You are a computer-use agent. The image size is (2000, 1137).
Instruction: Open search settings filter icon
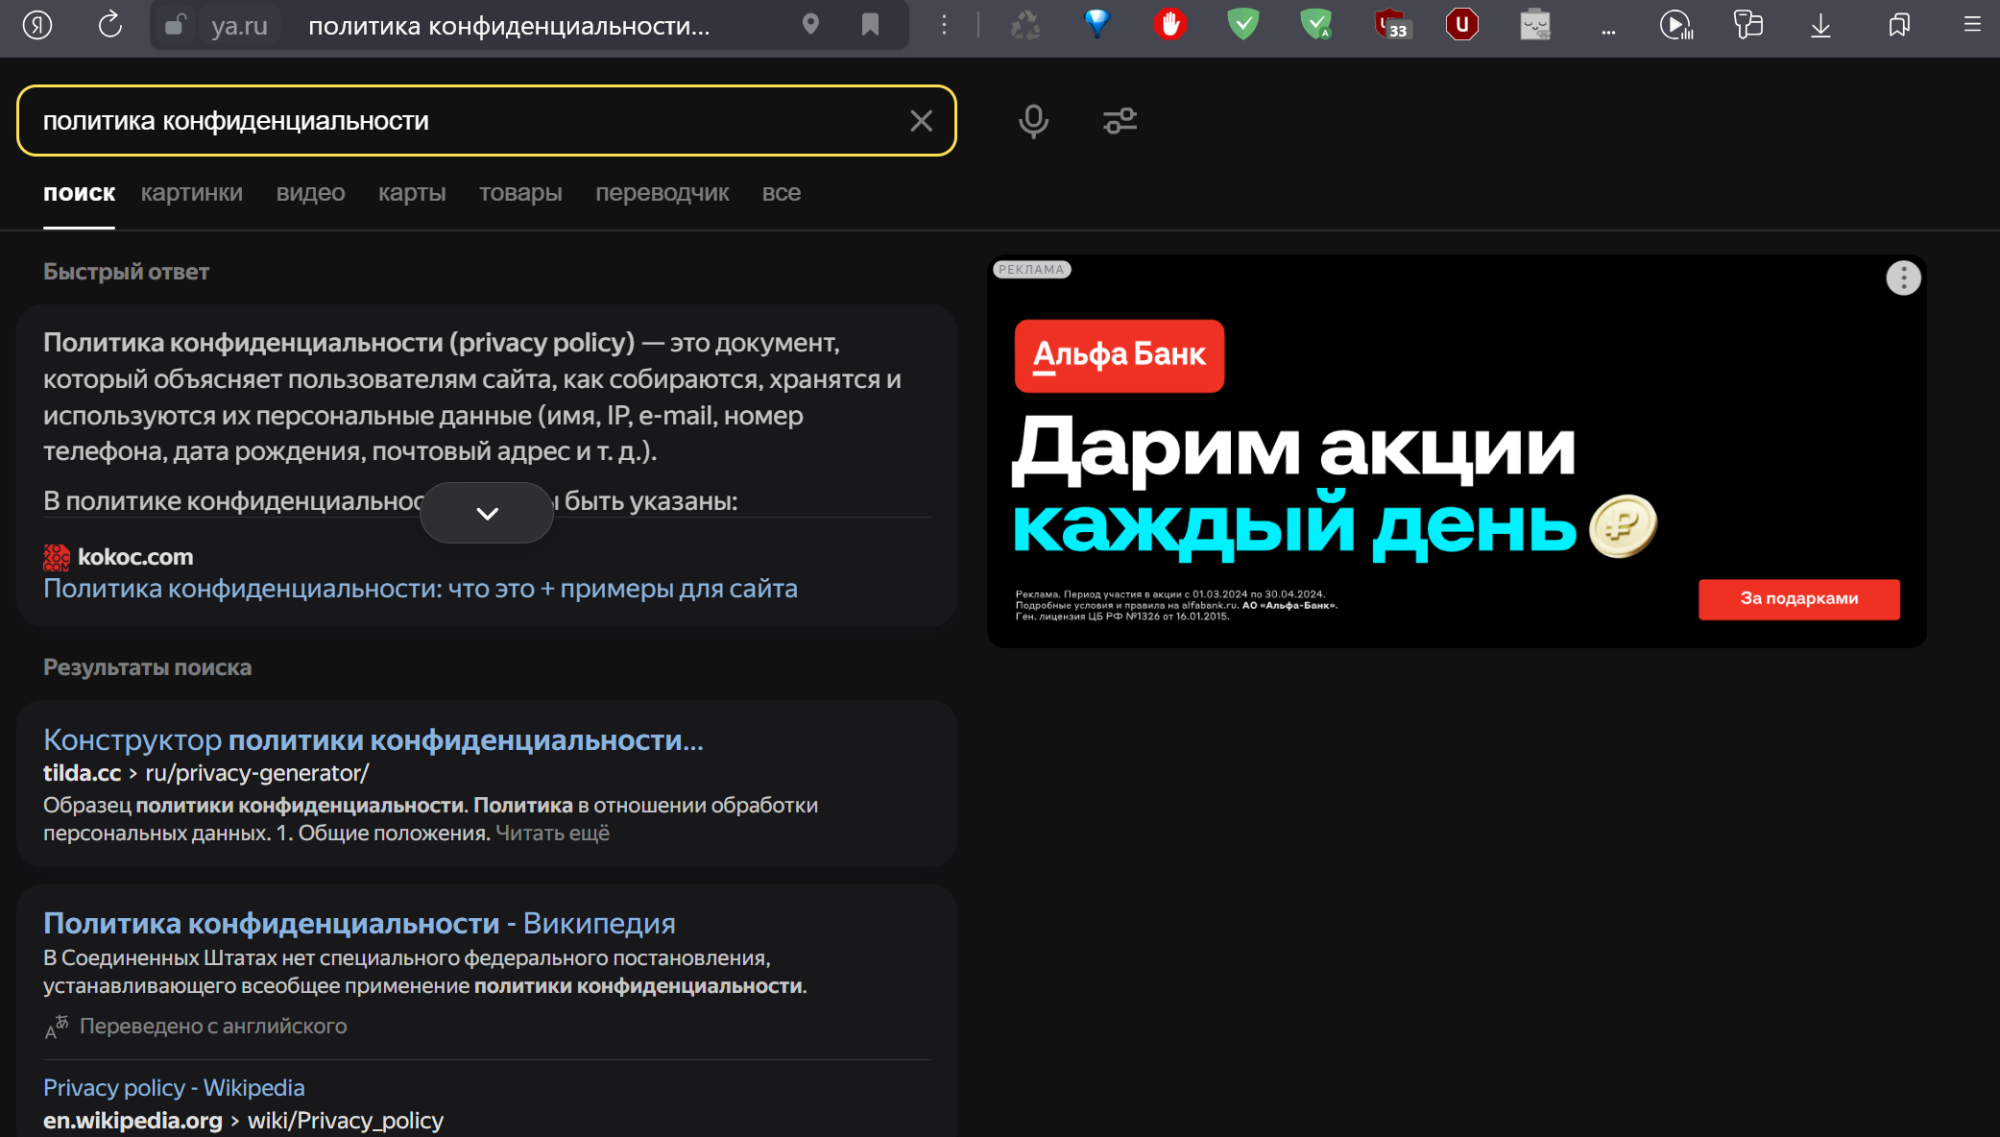(x=1119, y=121)
